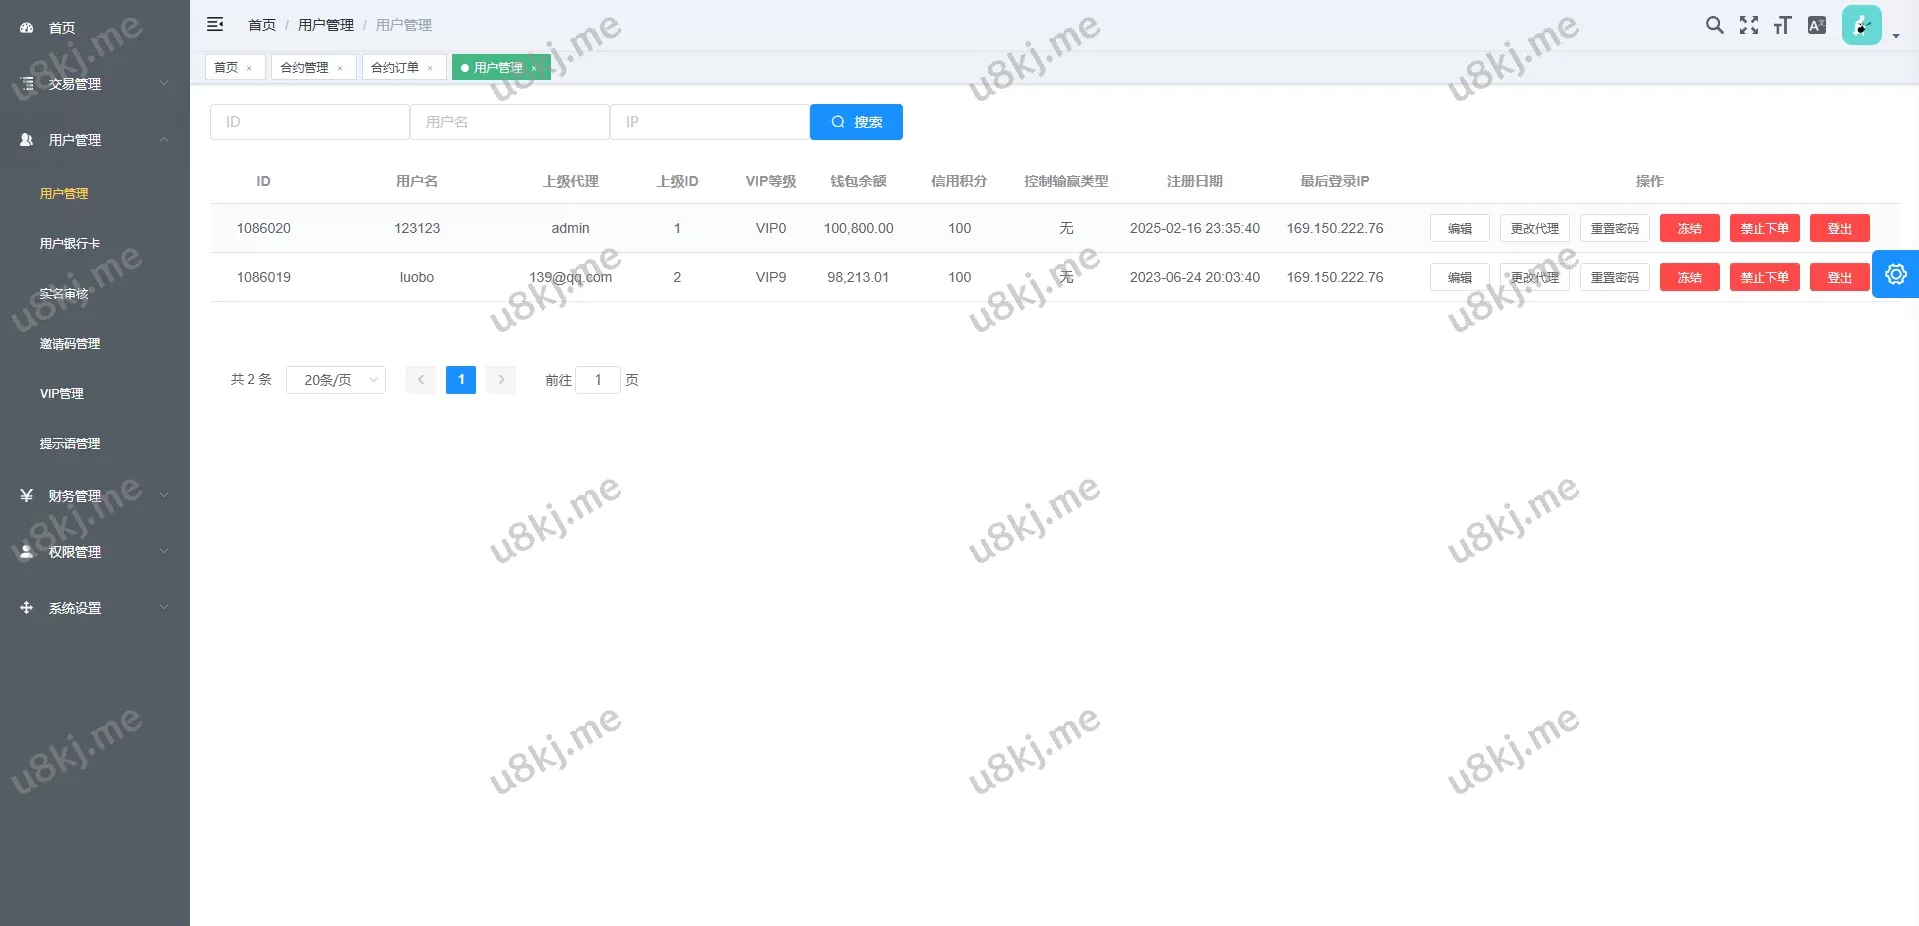Open 用户银行卡 in the sidebar
The width and height of the screenshot is (1919, 926).
70,244
